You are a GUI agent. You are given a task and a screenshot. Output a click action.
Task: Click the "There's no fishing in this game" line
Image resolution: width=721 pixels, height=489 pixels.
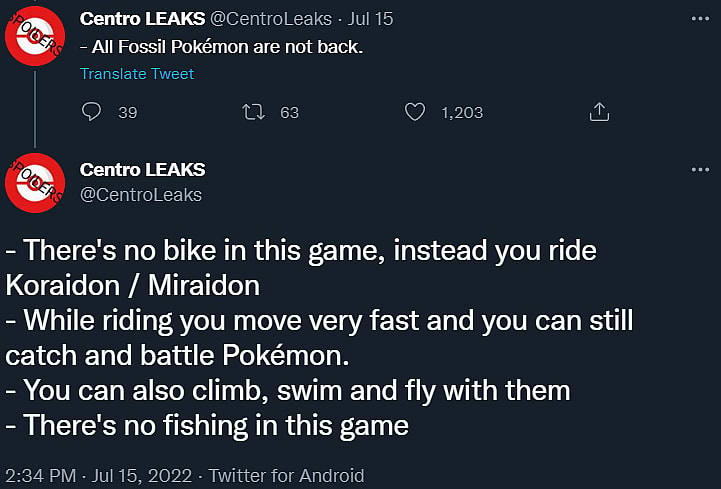[x=207, y=424]
